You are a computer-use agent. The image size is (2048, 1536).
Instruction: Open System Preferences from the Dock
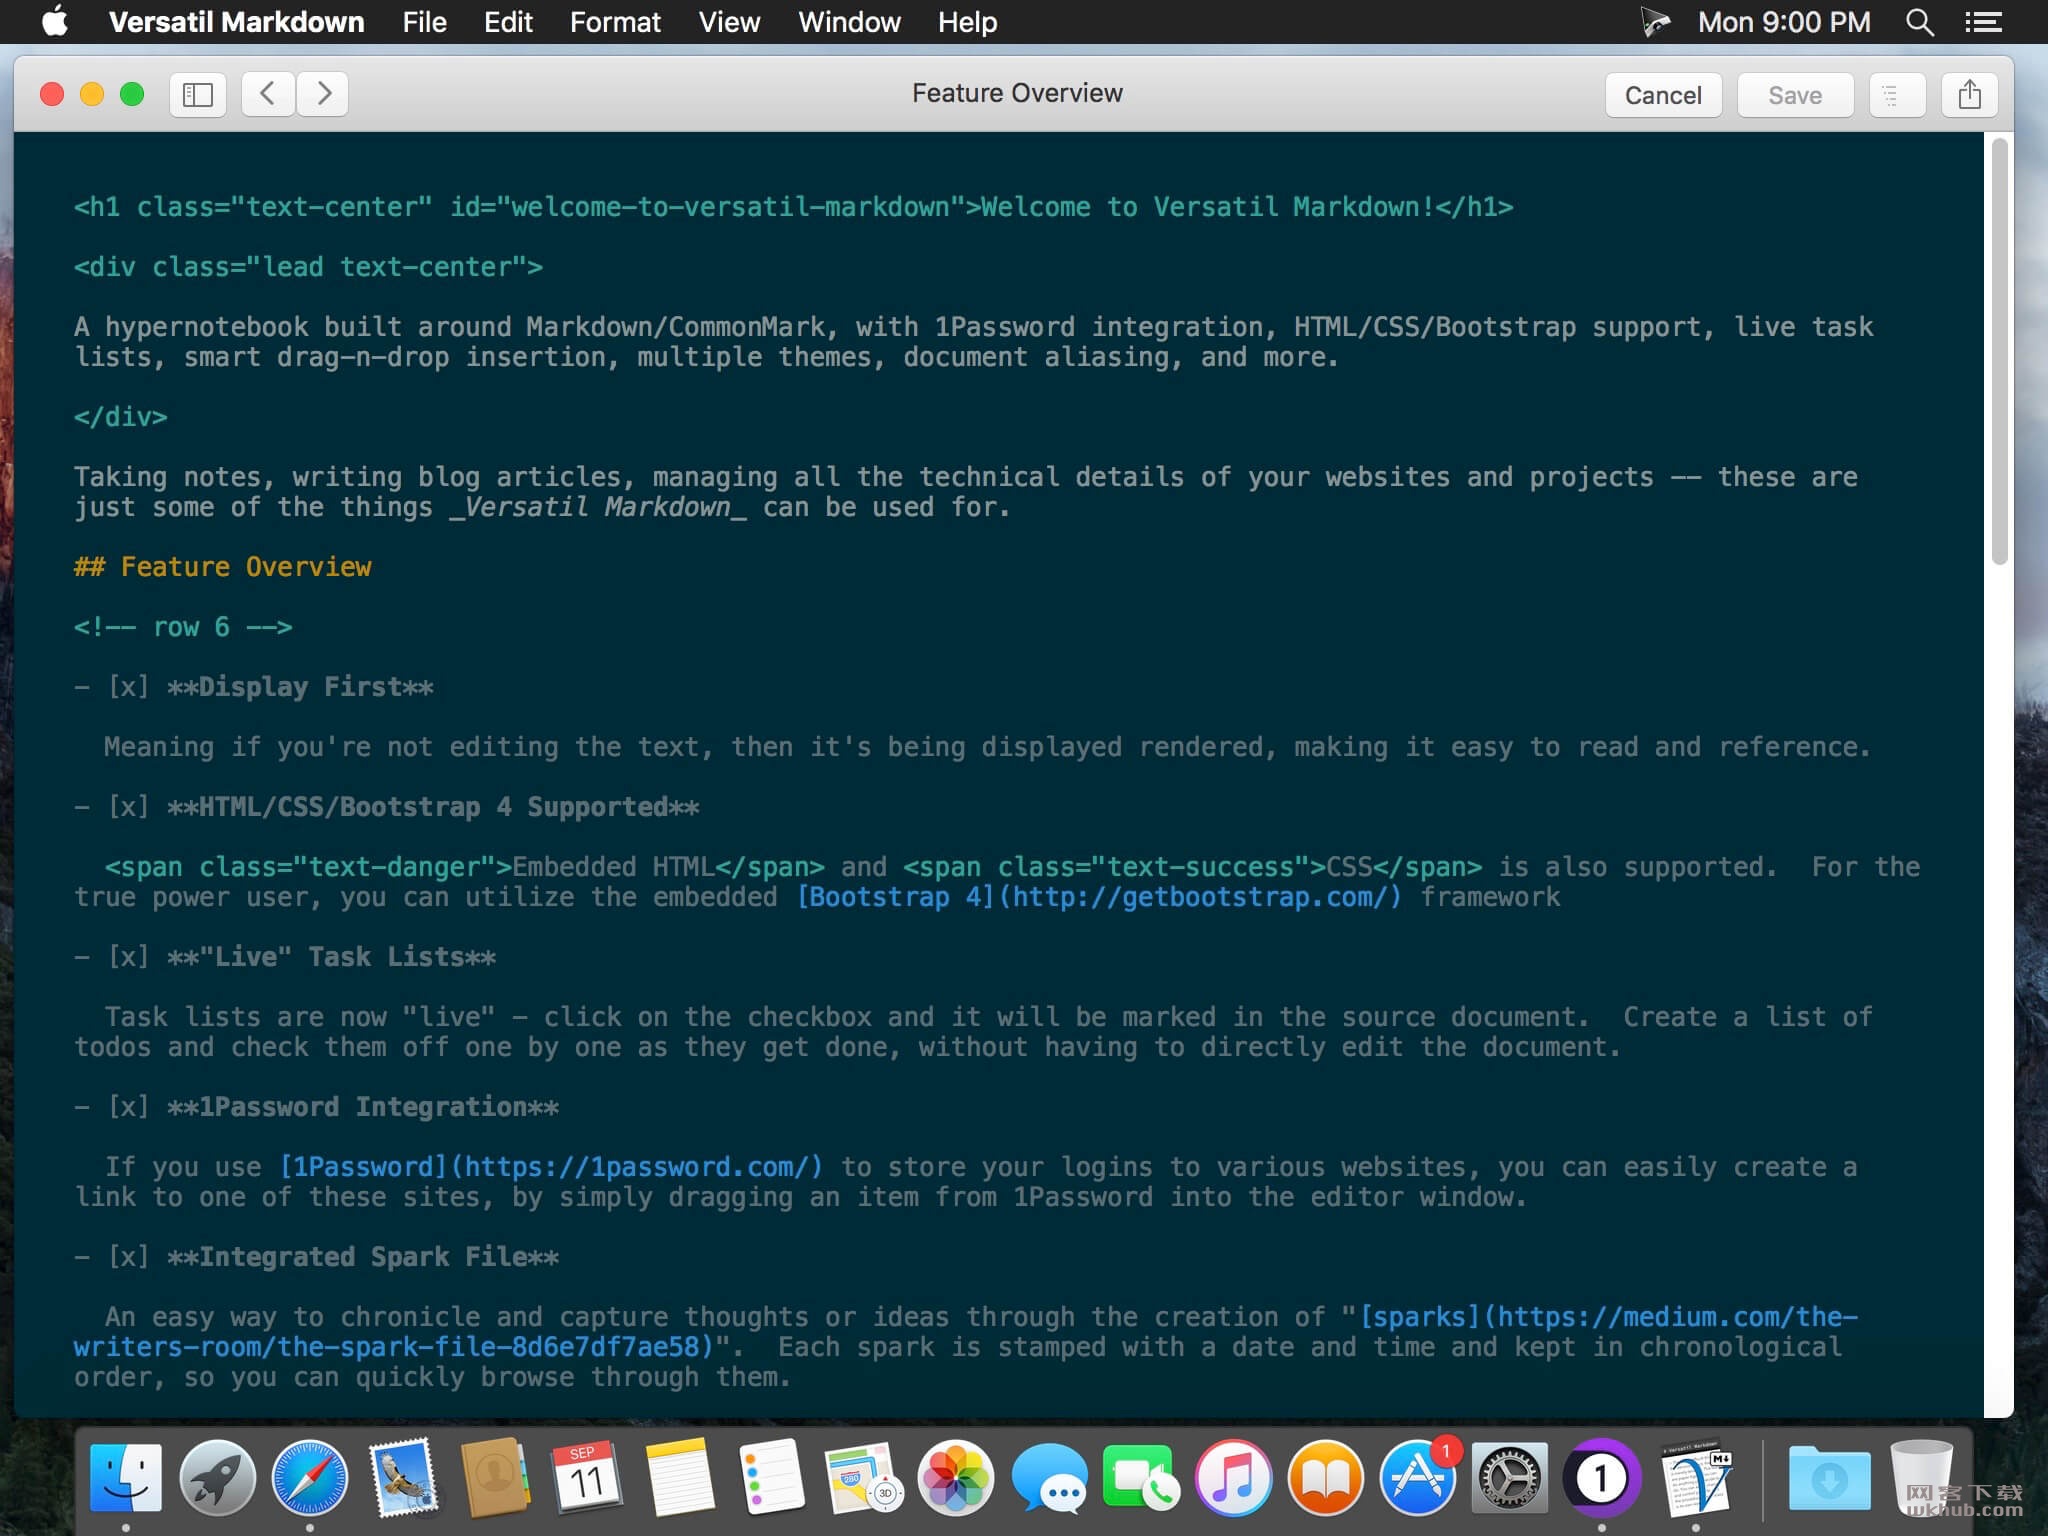(1510, 1478)
